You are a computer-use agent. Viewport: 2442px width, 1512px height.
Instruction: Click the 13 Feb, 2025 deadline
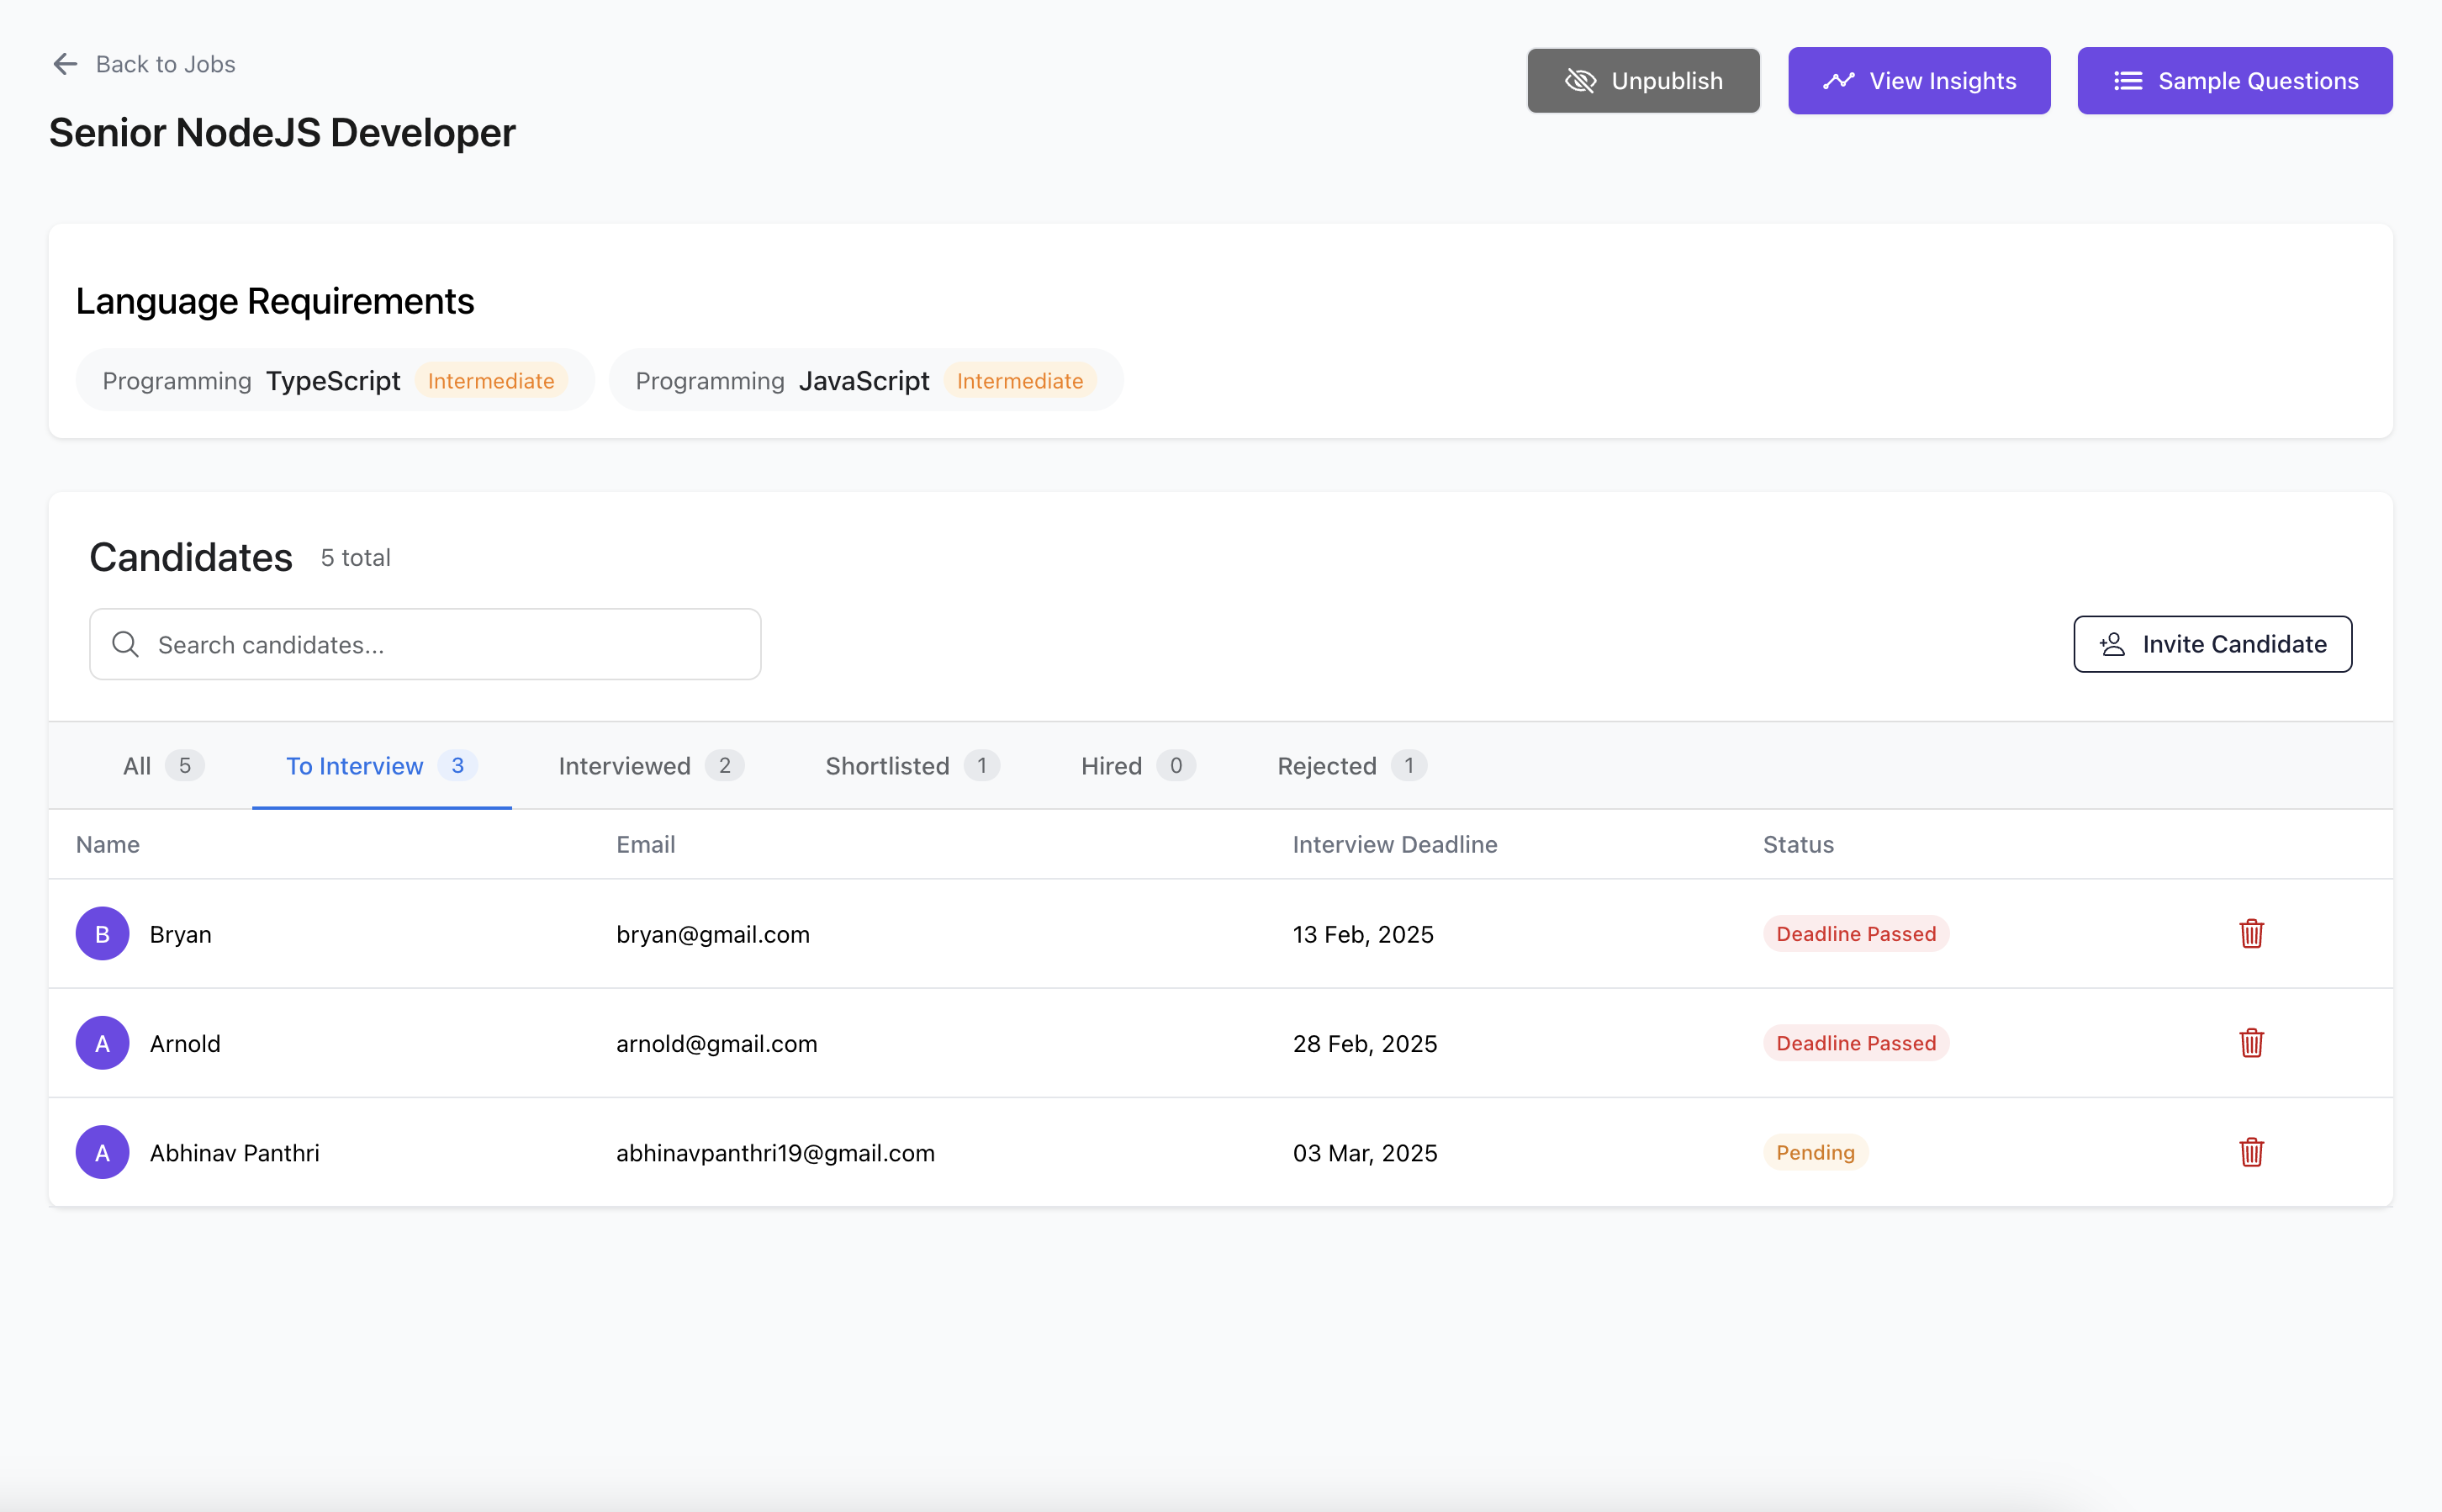pos(1363,935)
